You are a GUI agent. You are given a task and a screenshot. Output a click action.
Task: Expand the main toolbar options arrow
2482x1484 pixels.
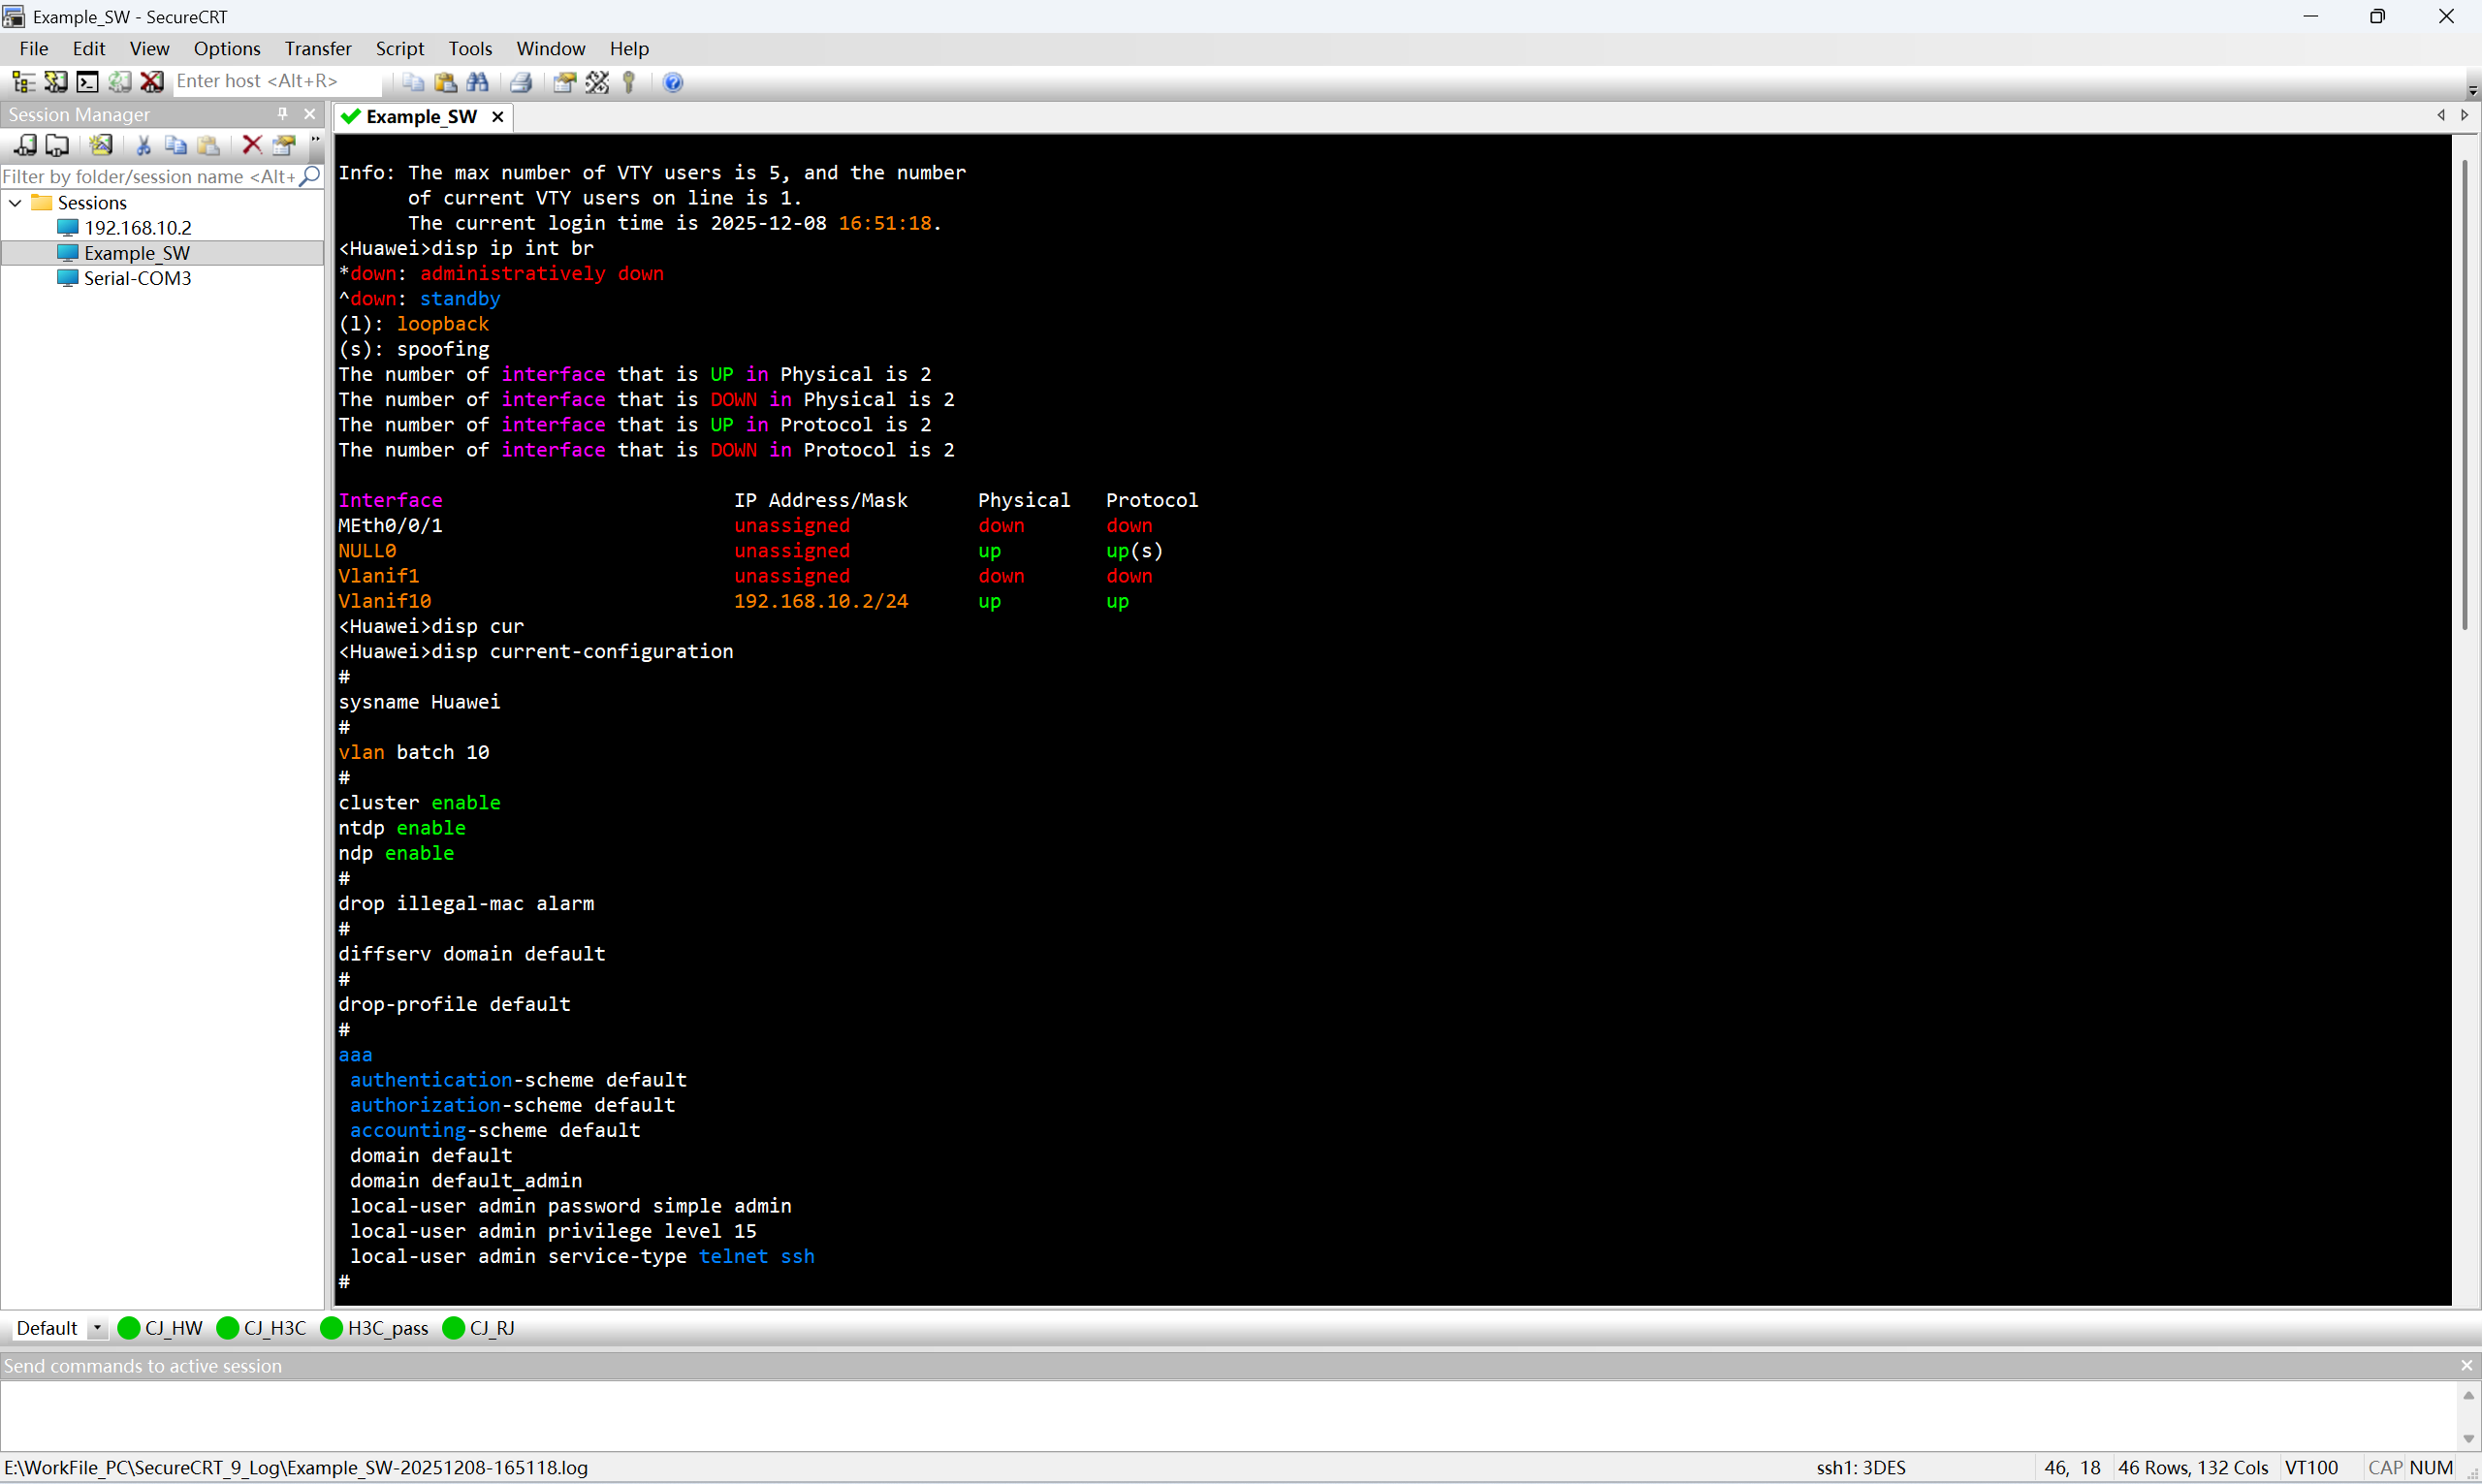coord(2473,90)
